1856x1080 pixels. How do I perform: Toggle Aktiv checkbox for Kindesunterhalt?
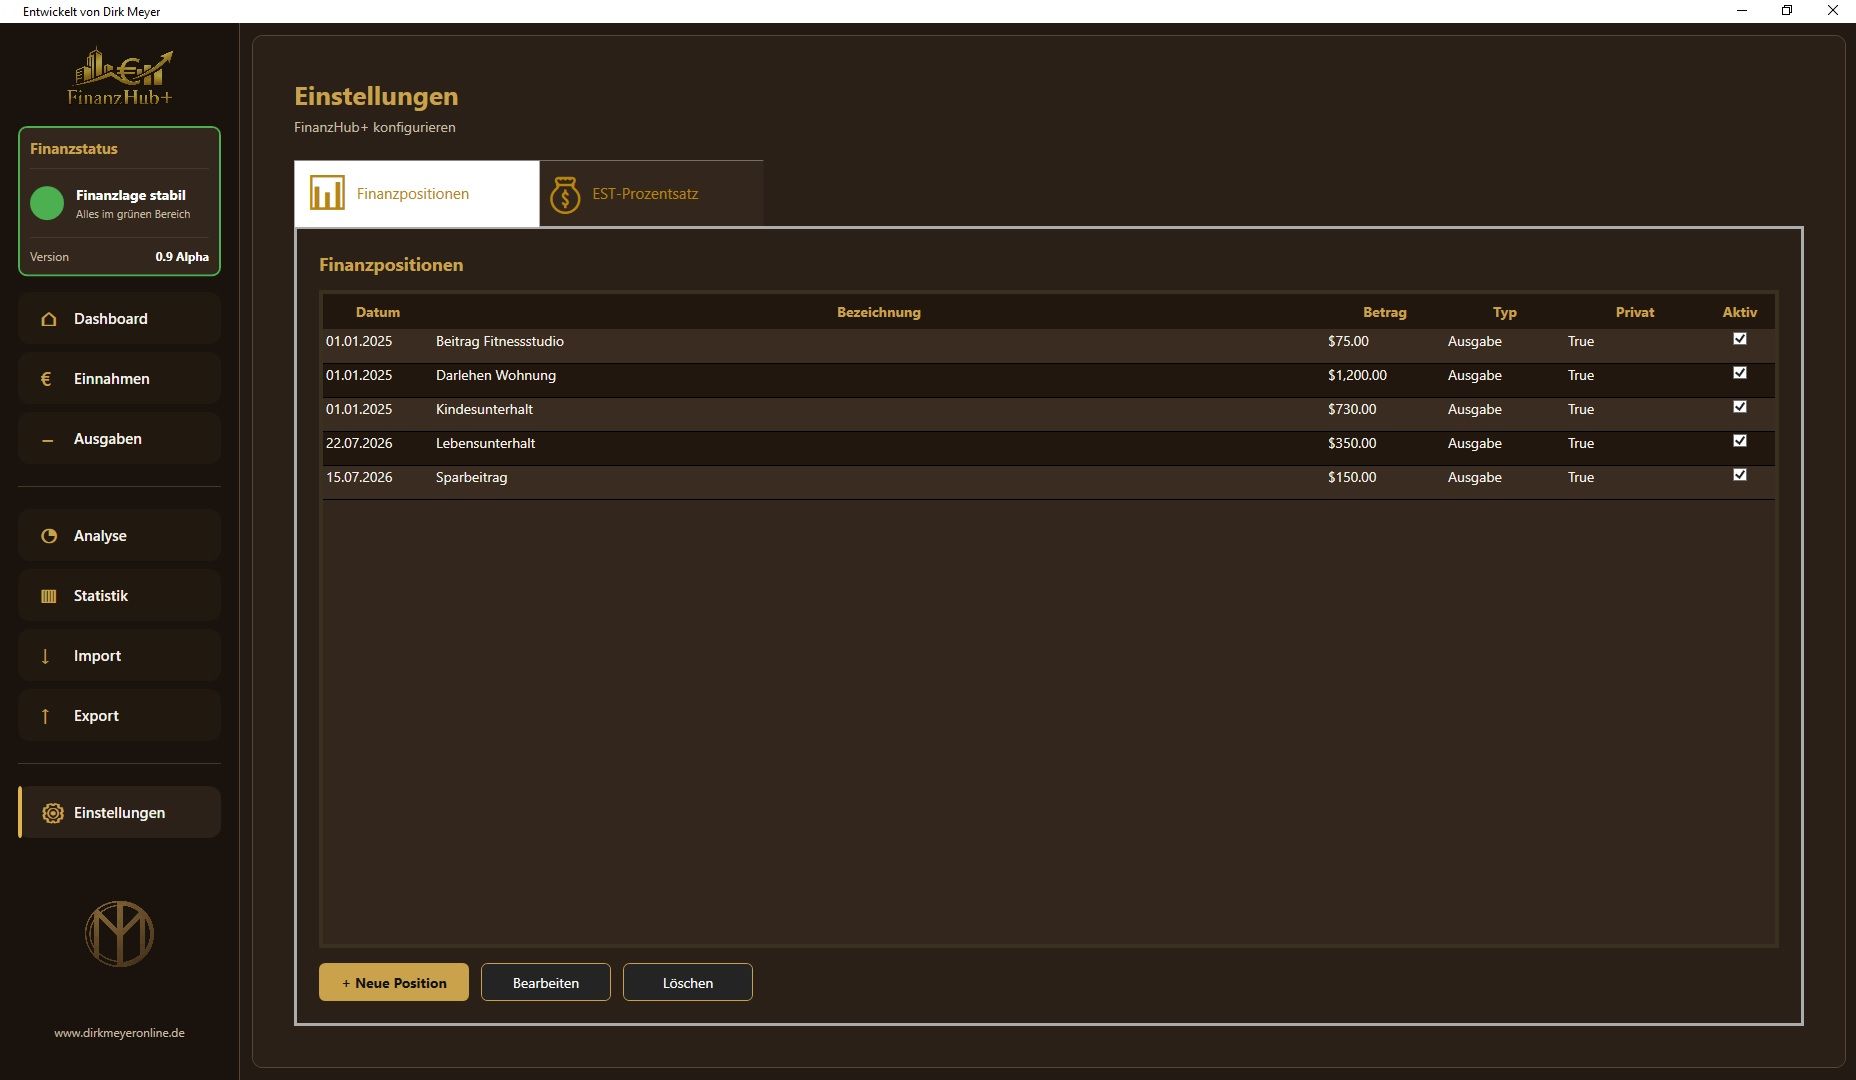point(1740,407)
